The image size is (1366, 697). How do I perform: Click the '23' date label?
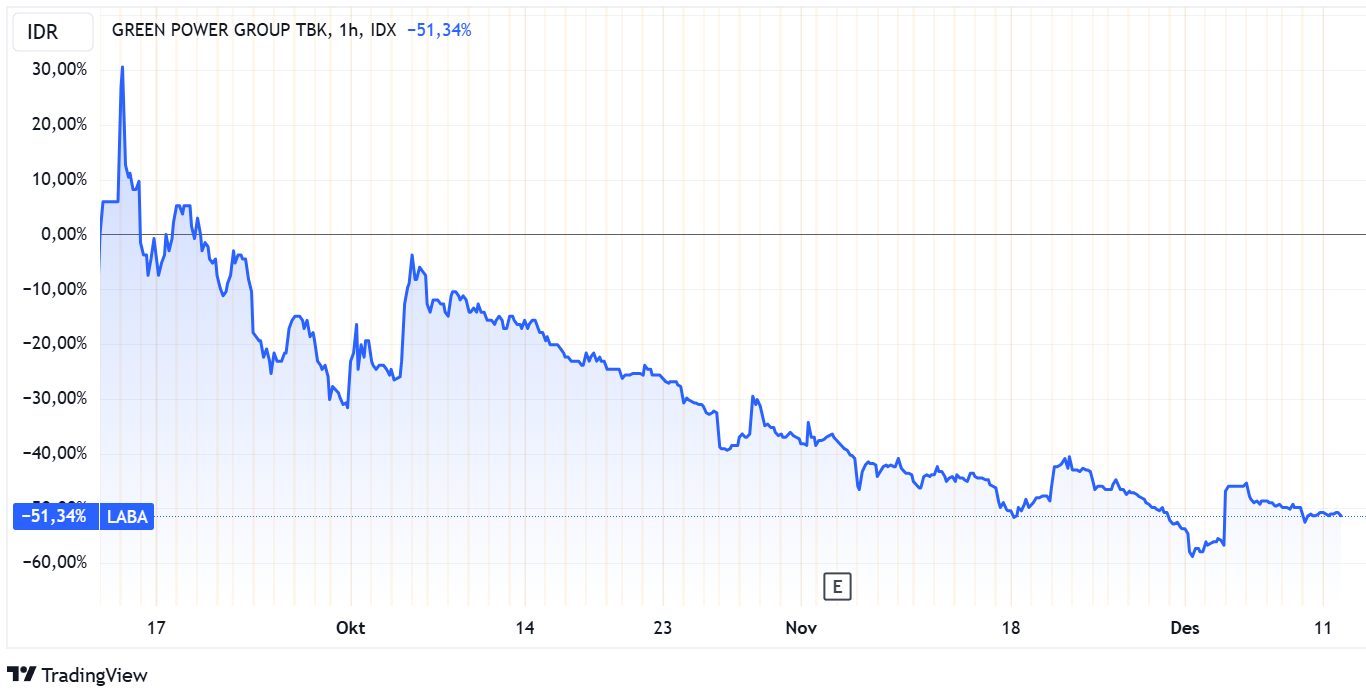click(x=662, y=628)
